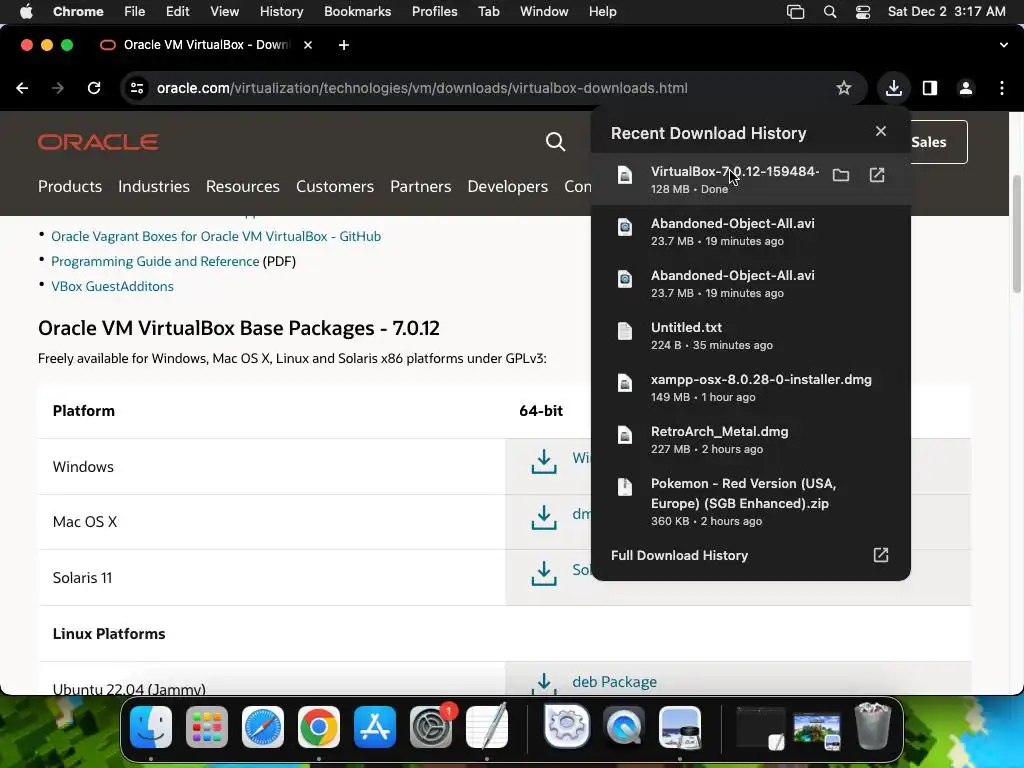Open Finder from the Dock
The width and height of the screenshot is (1024, 768).
151,726
